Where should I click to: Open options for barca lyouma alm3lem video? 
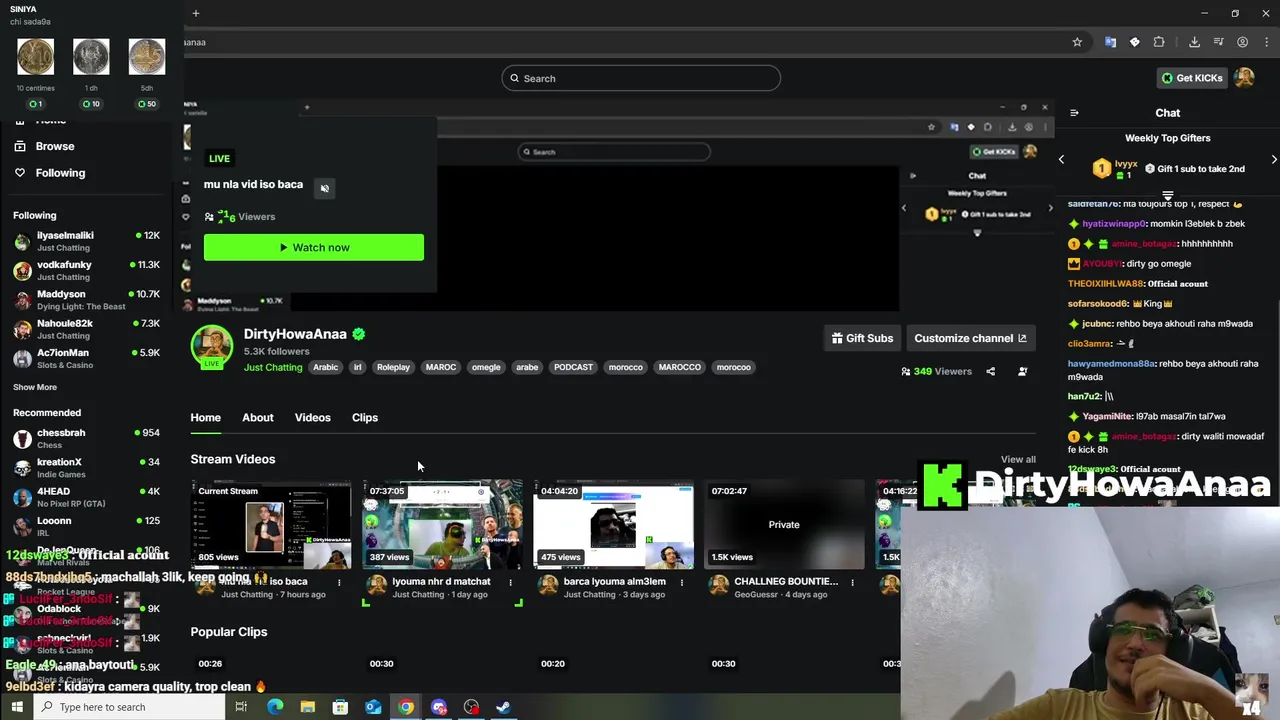[681, 582]
